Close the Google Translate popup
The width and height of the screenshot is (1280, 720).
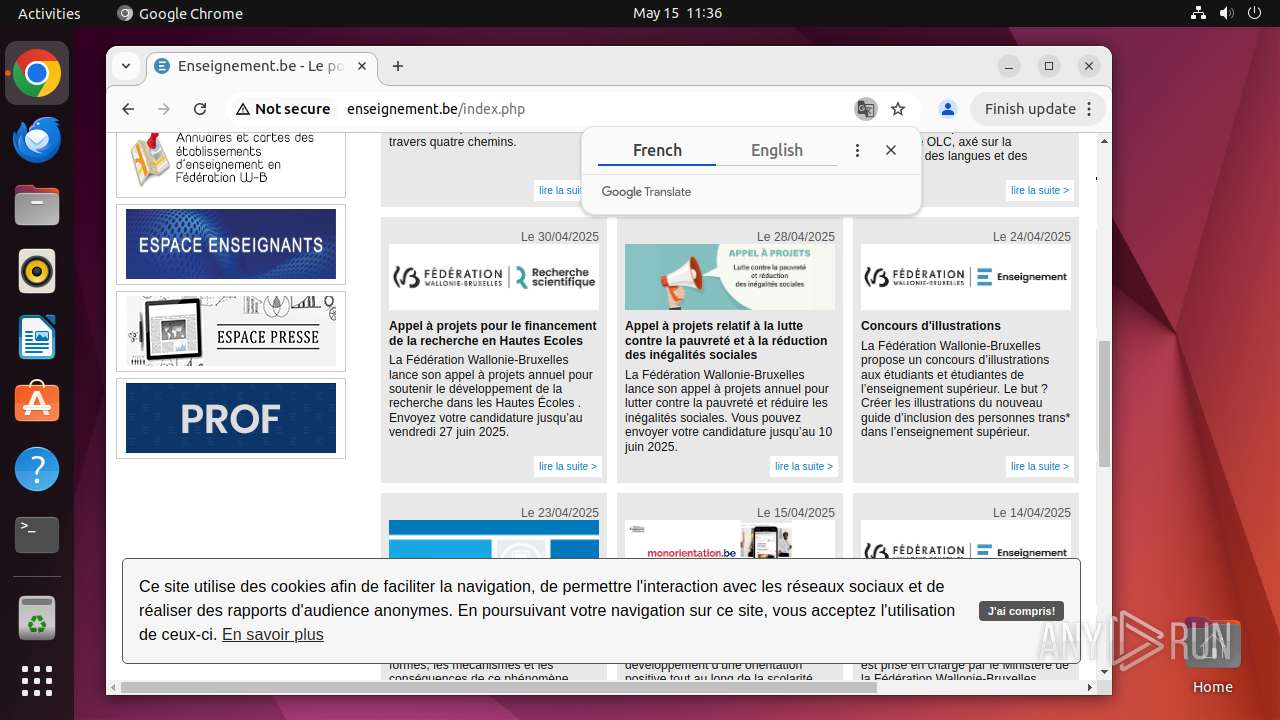[x=891, y=150]
